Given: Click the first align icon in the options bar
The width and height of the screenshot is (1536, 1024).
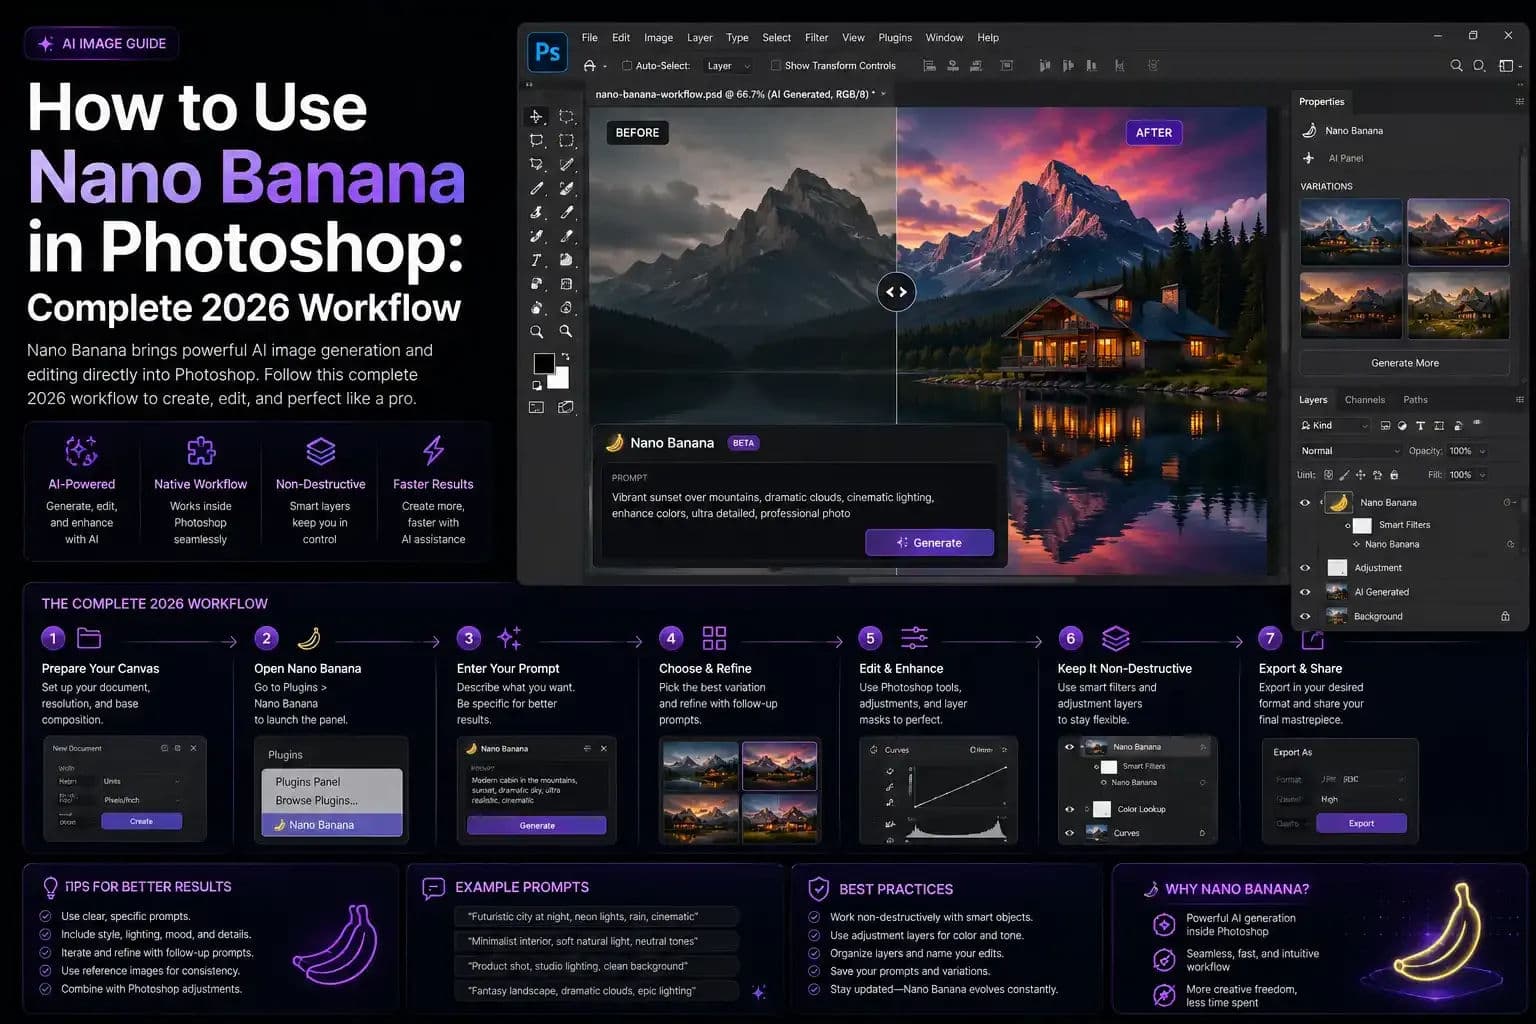Looking at the screenshot, I should (x=929, y=66).
